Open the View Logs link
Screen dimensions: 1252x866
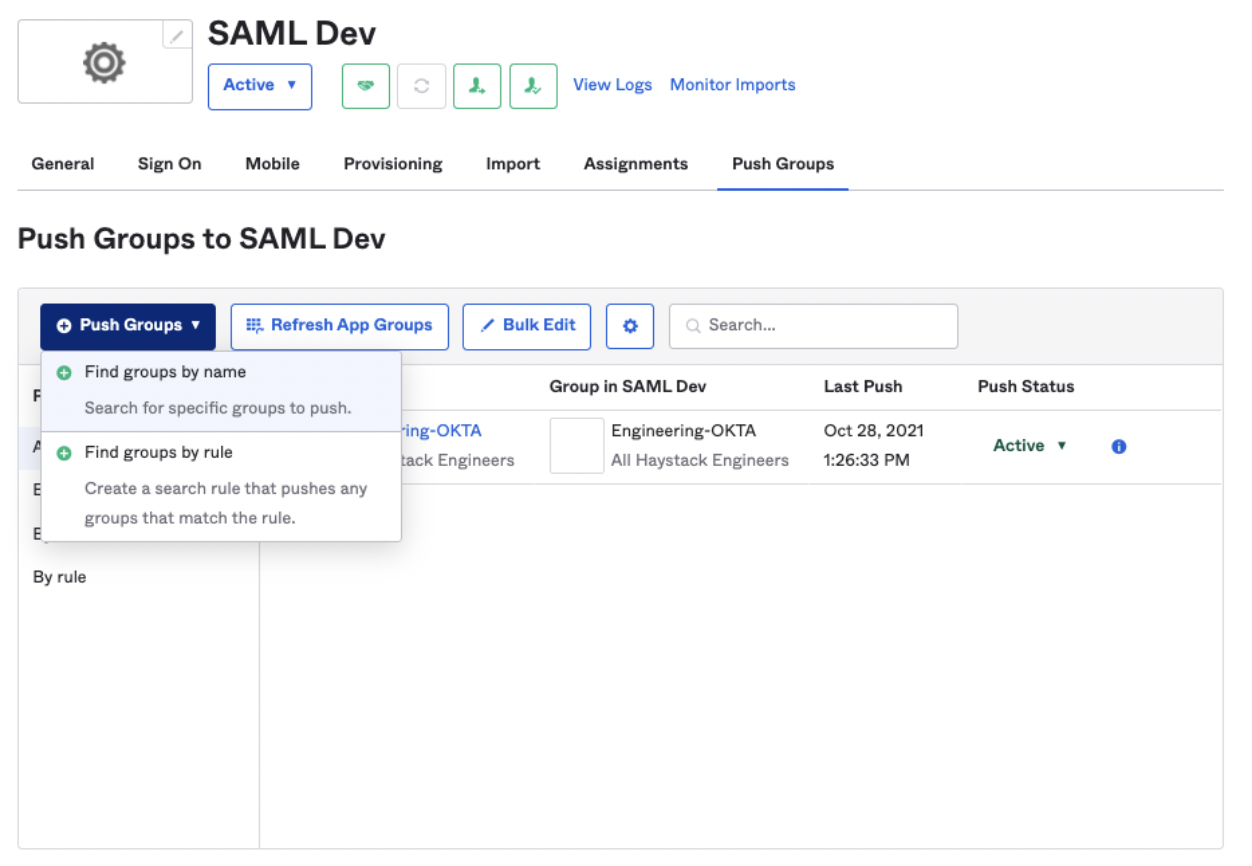click(612, 85)
